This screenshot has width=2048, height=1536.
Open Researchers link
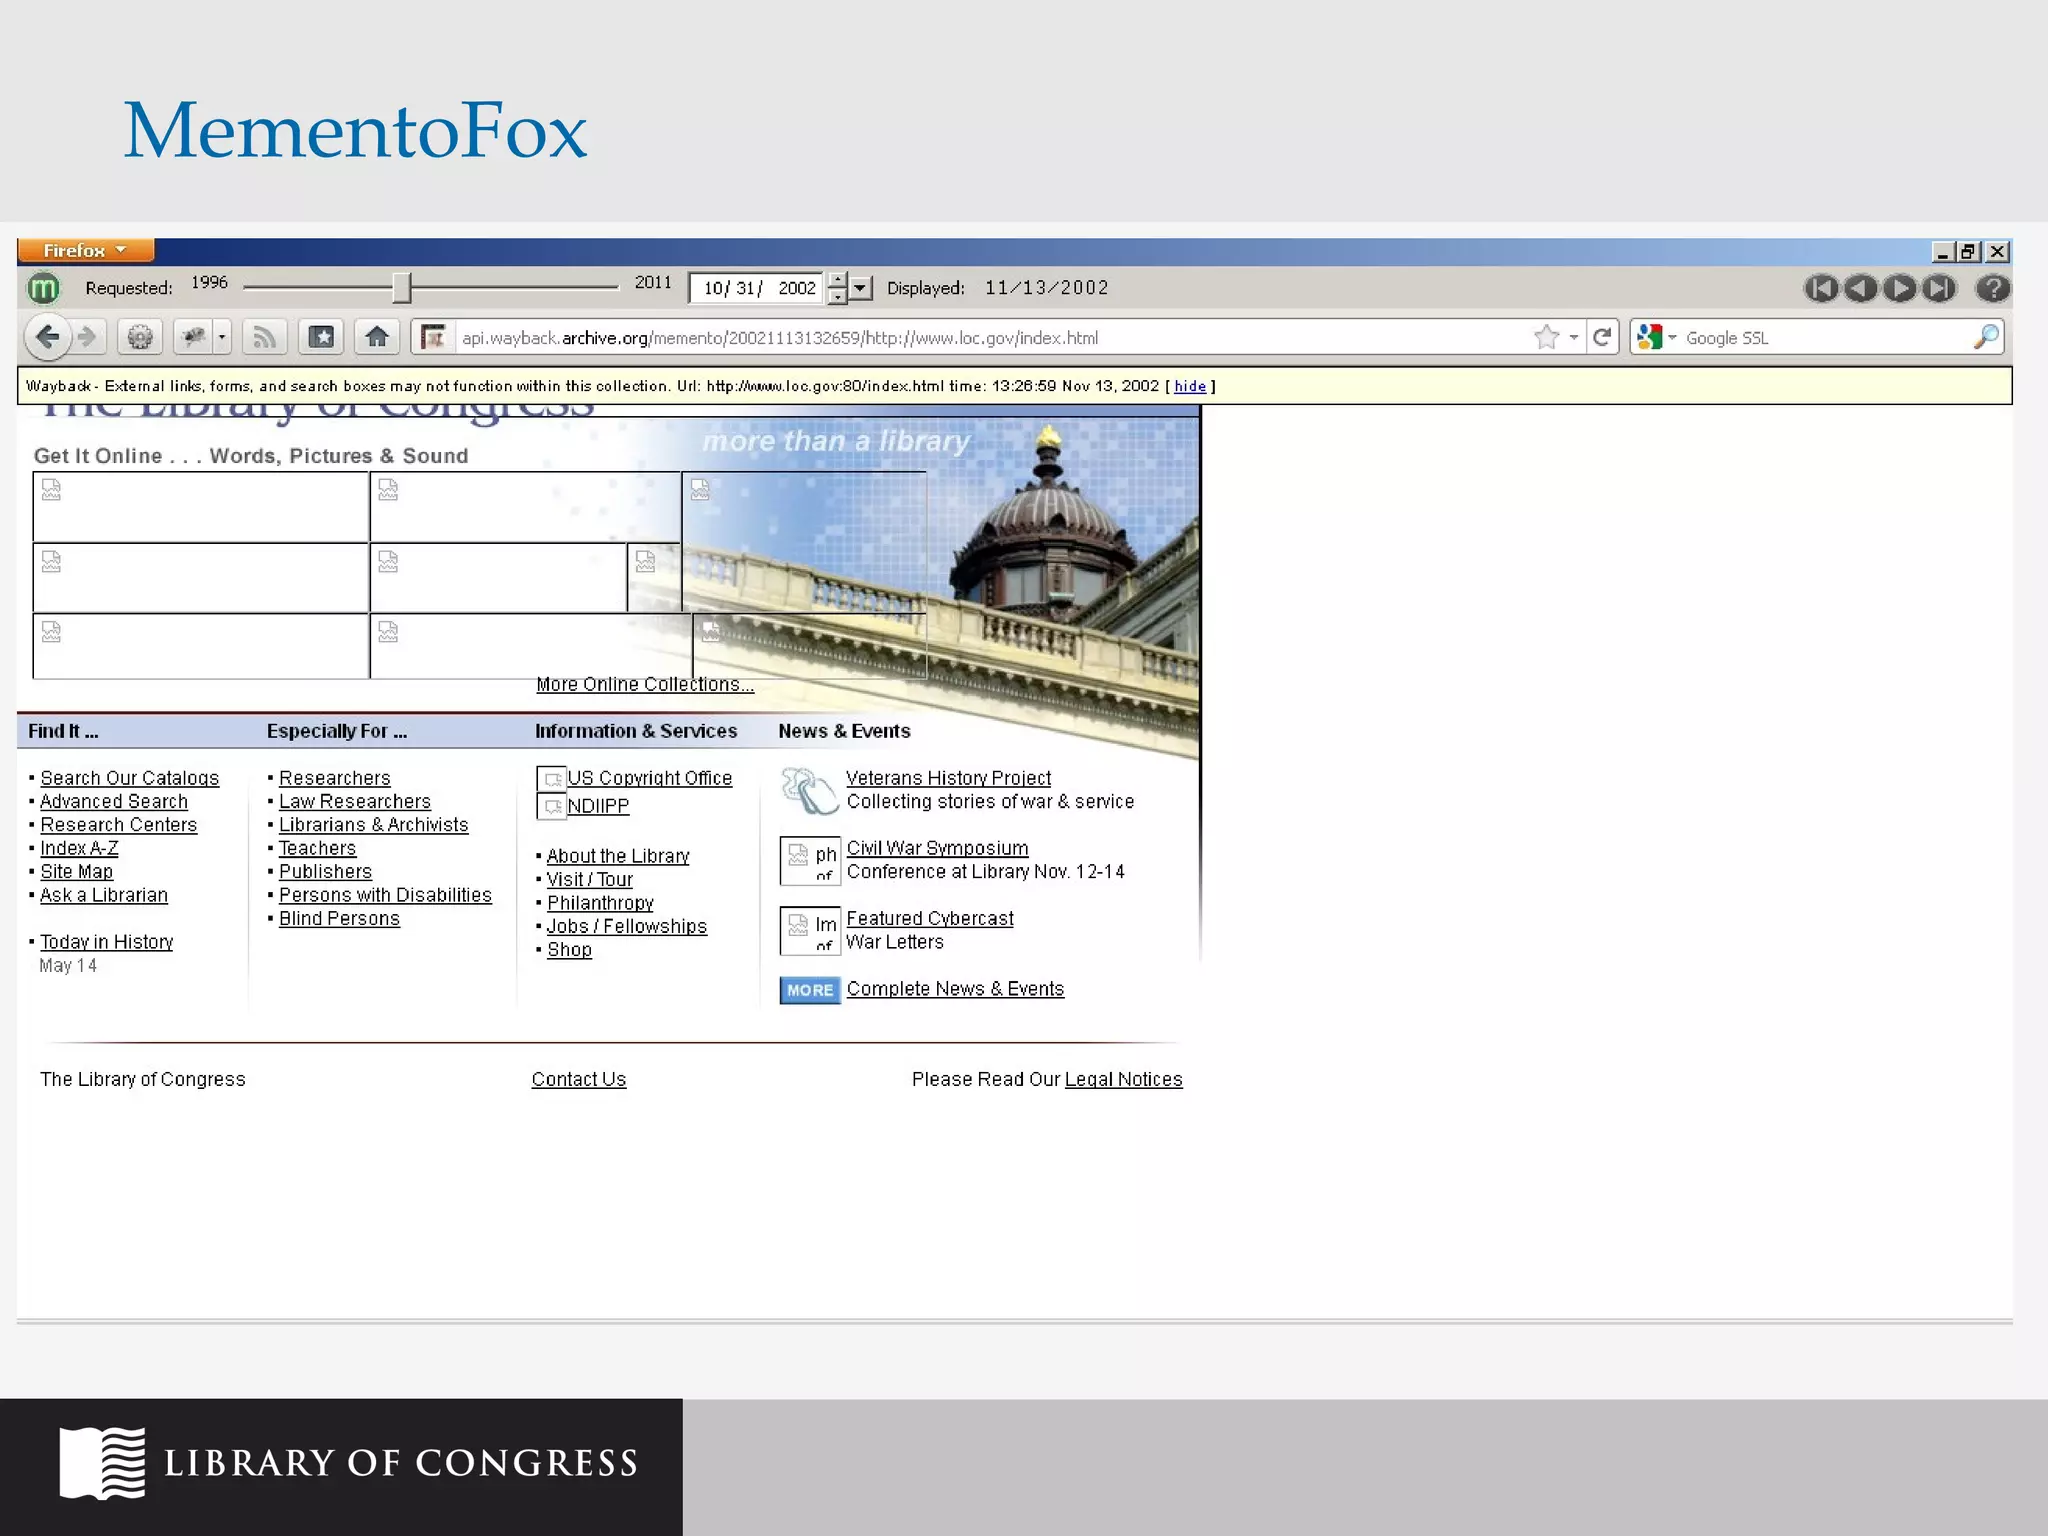335,778
